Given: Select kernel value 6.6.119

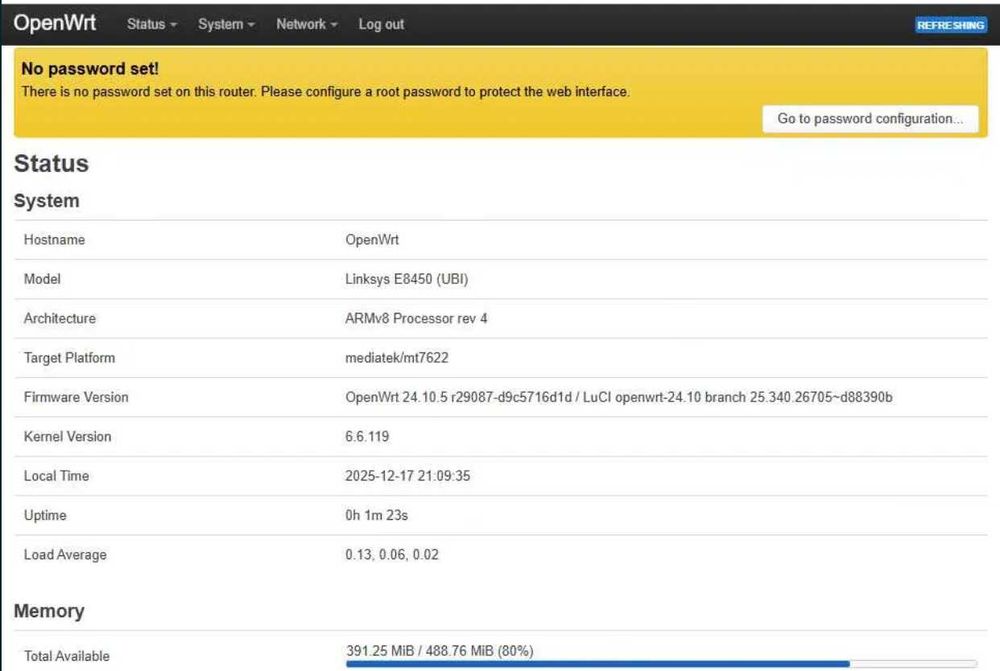Looking at the screenshot, I should (x=367, y=437).
